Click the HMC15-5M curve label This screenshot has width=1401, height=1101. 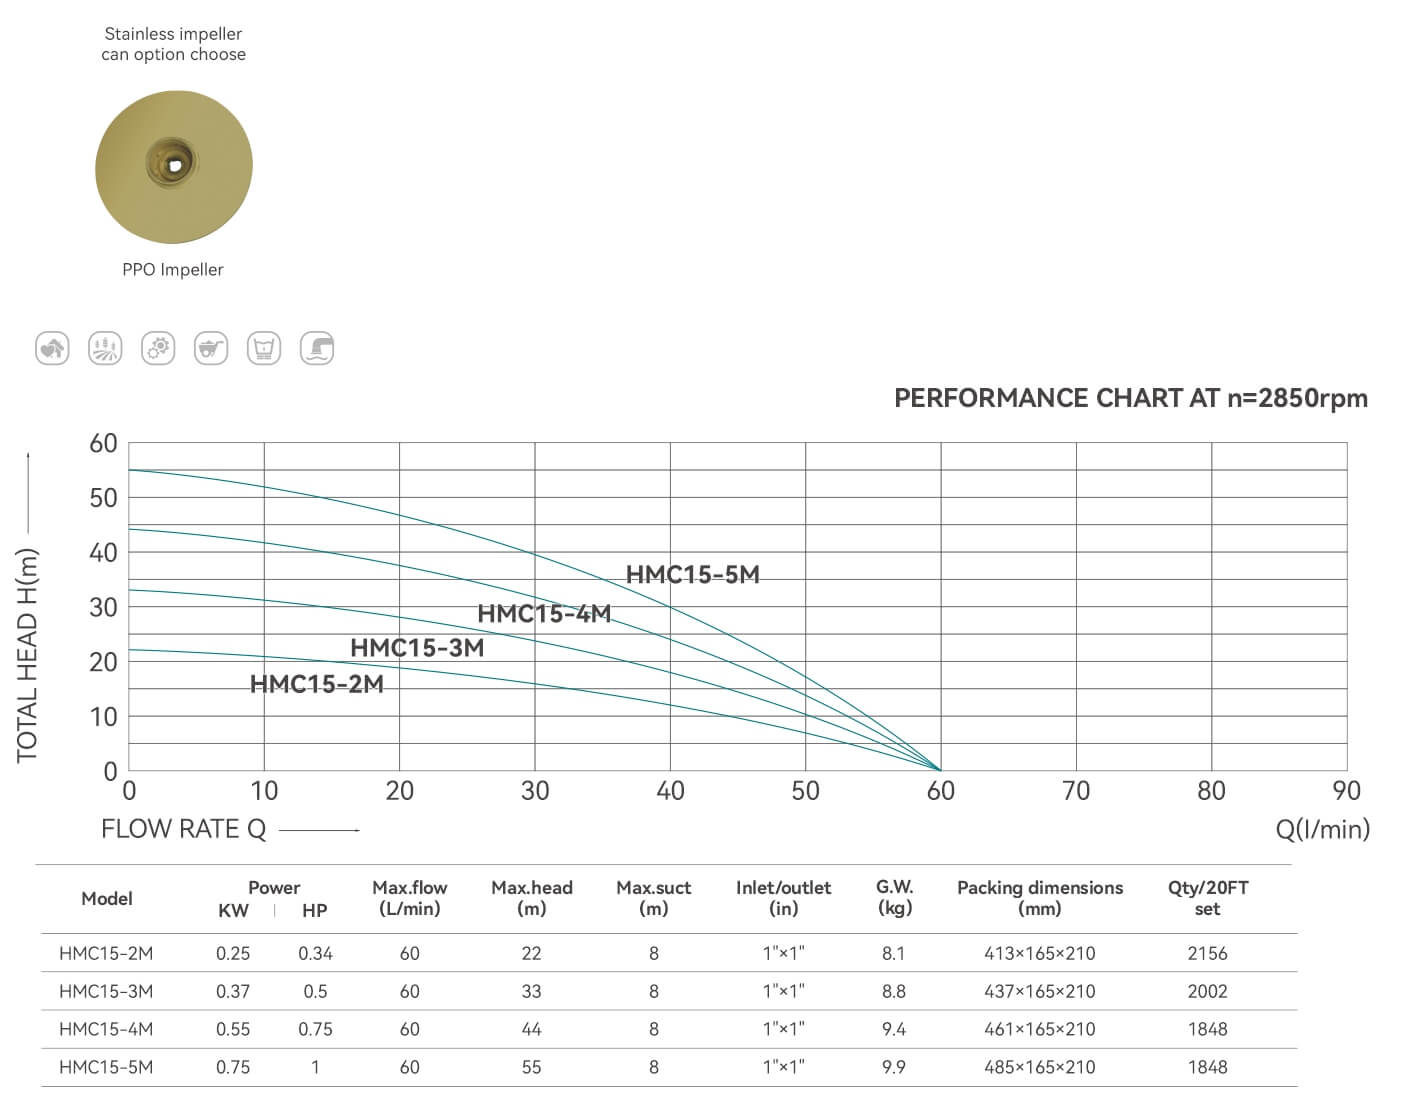coord(692,575)
